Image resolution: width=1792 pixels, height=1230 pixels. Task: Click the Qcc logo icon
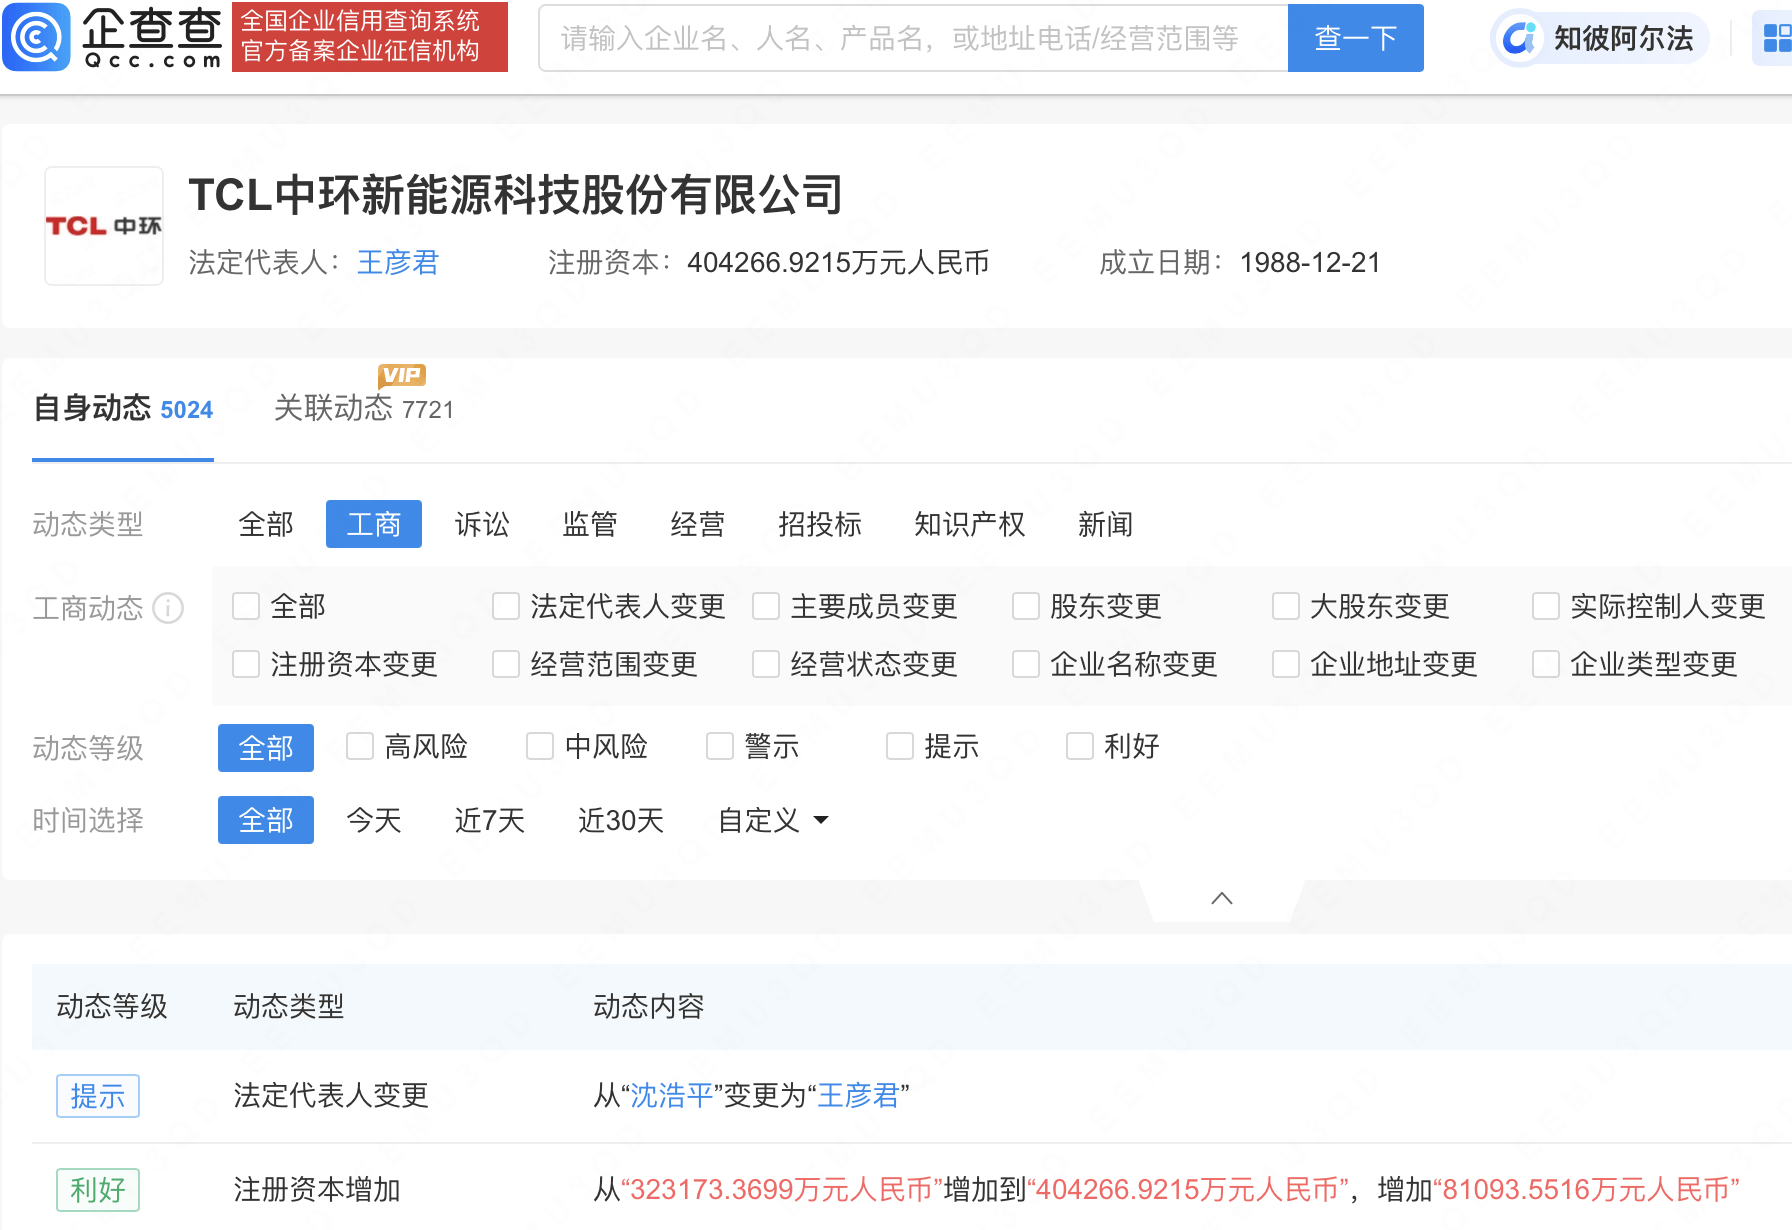[x=37, y=37]
